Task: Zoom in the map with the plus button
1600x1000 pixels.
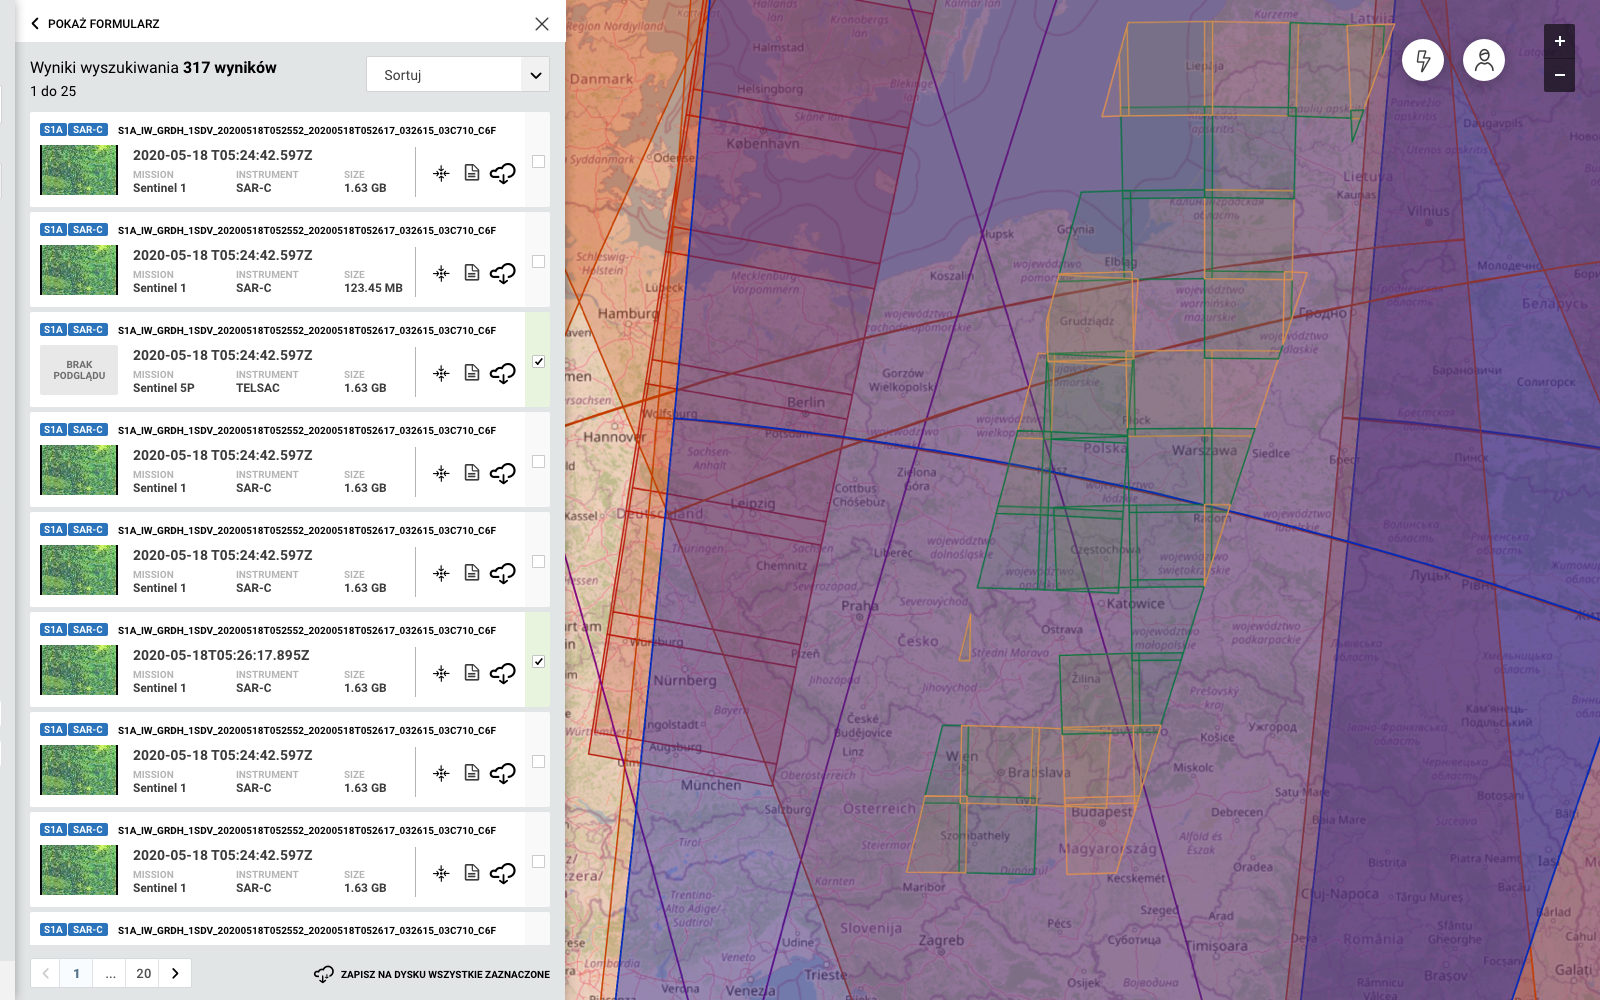Action: coord(1559,41)
